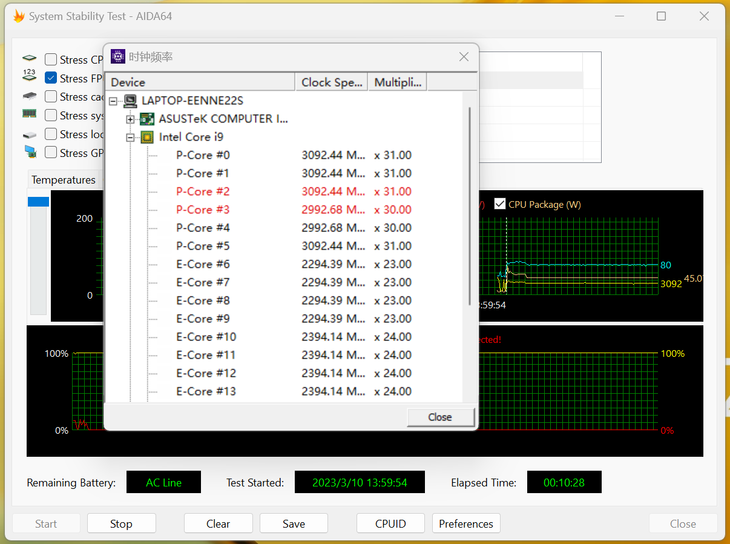The width and height of the screenshot is (730, 544).
Task: Uncheck the Stress FPU checkbox
Action: pos(51,78)
